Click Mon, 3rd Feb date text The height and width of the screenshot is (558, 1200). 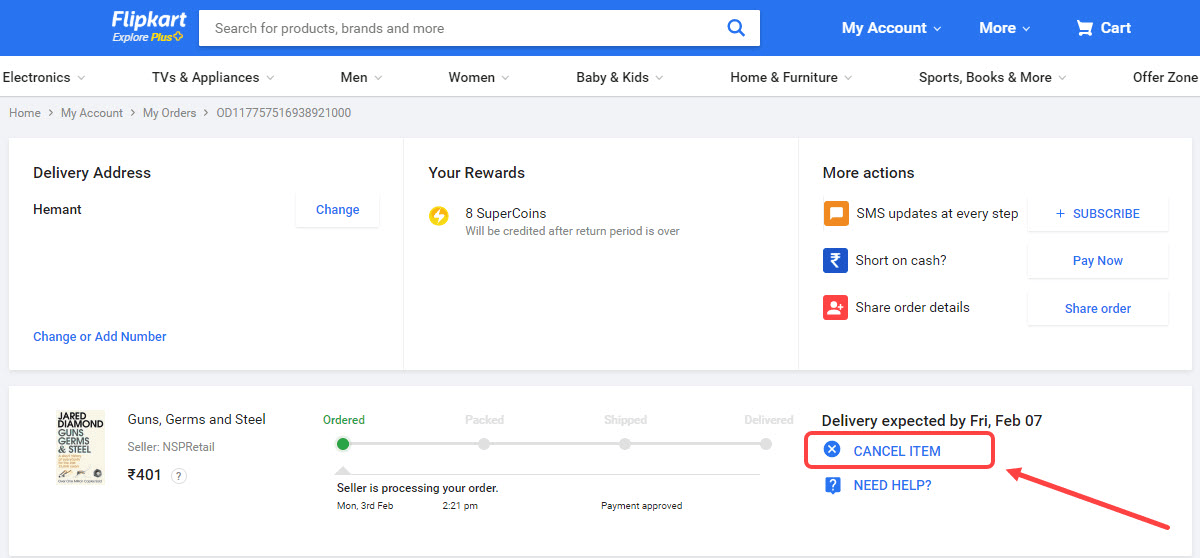(x=365, y=506)
